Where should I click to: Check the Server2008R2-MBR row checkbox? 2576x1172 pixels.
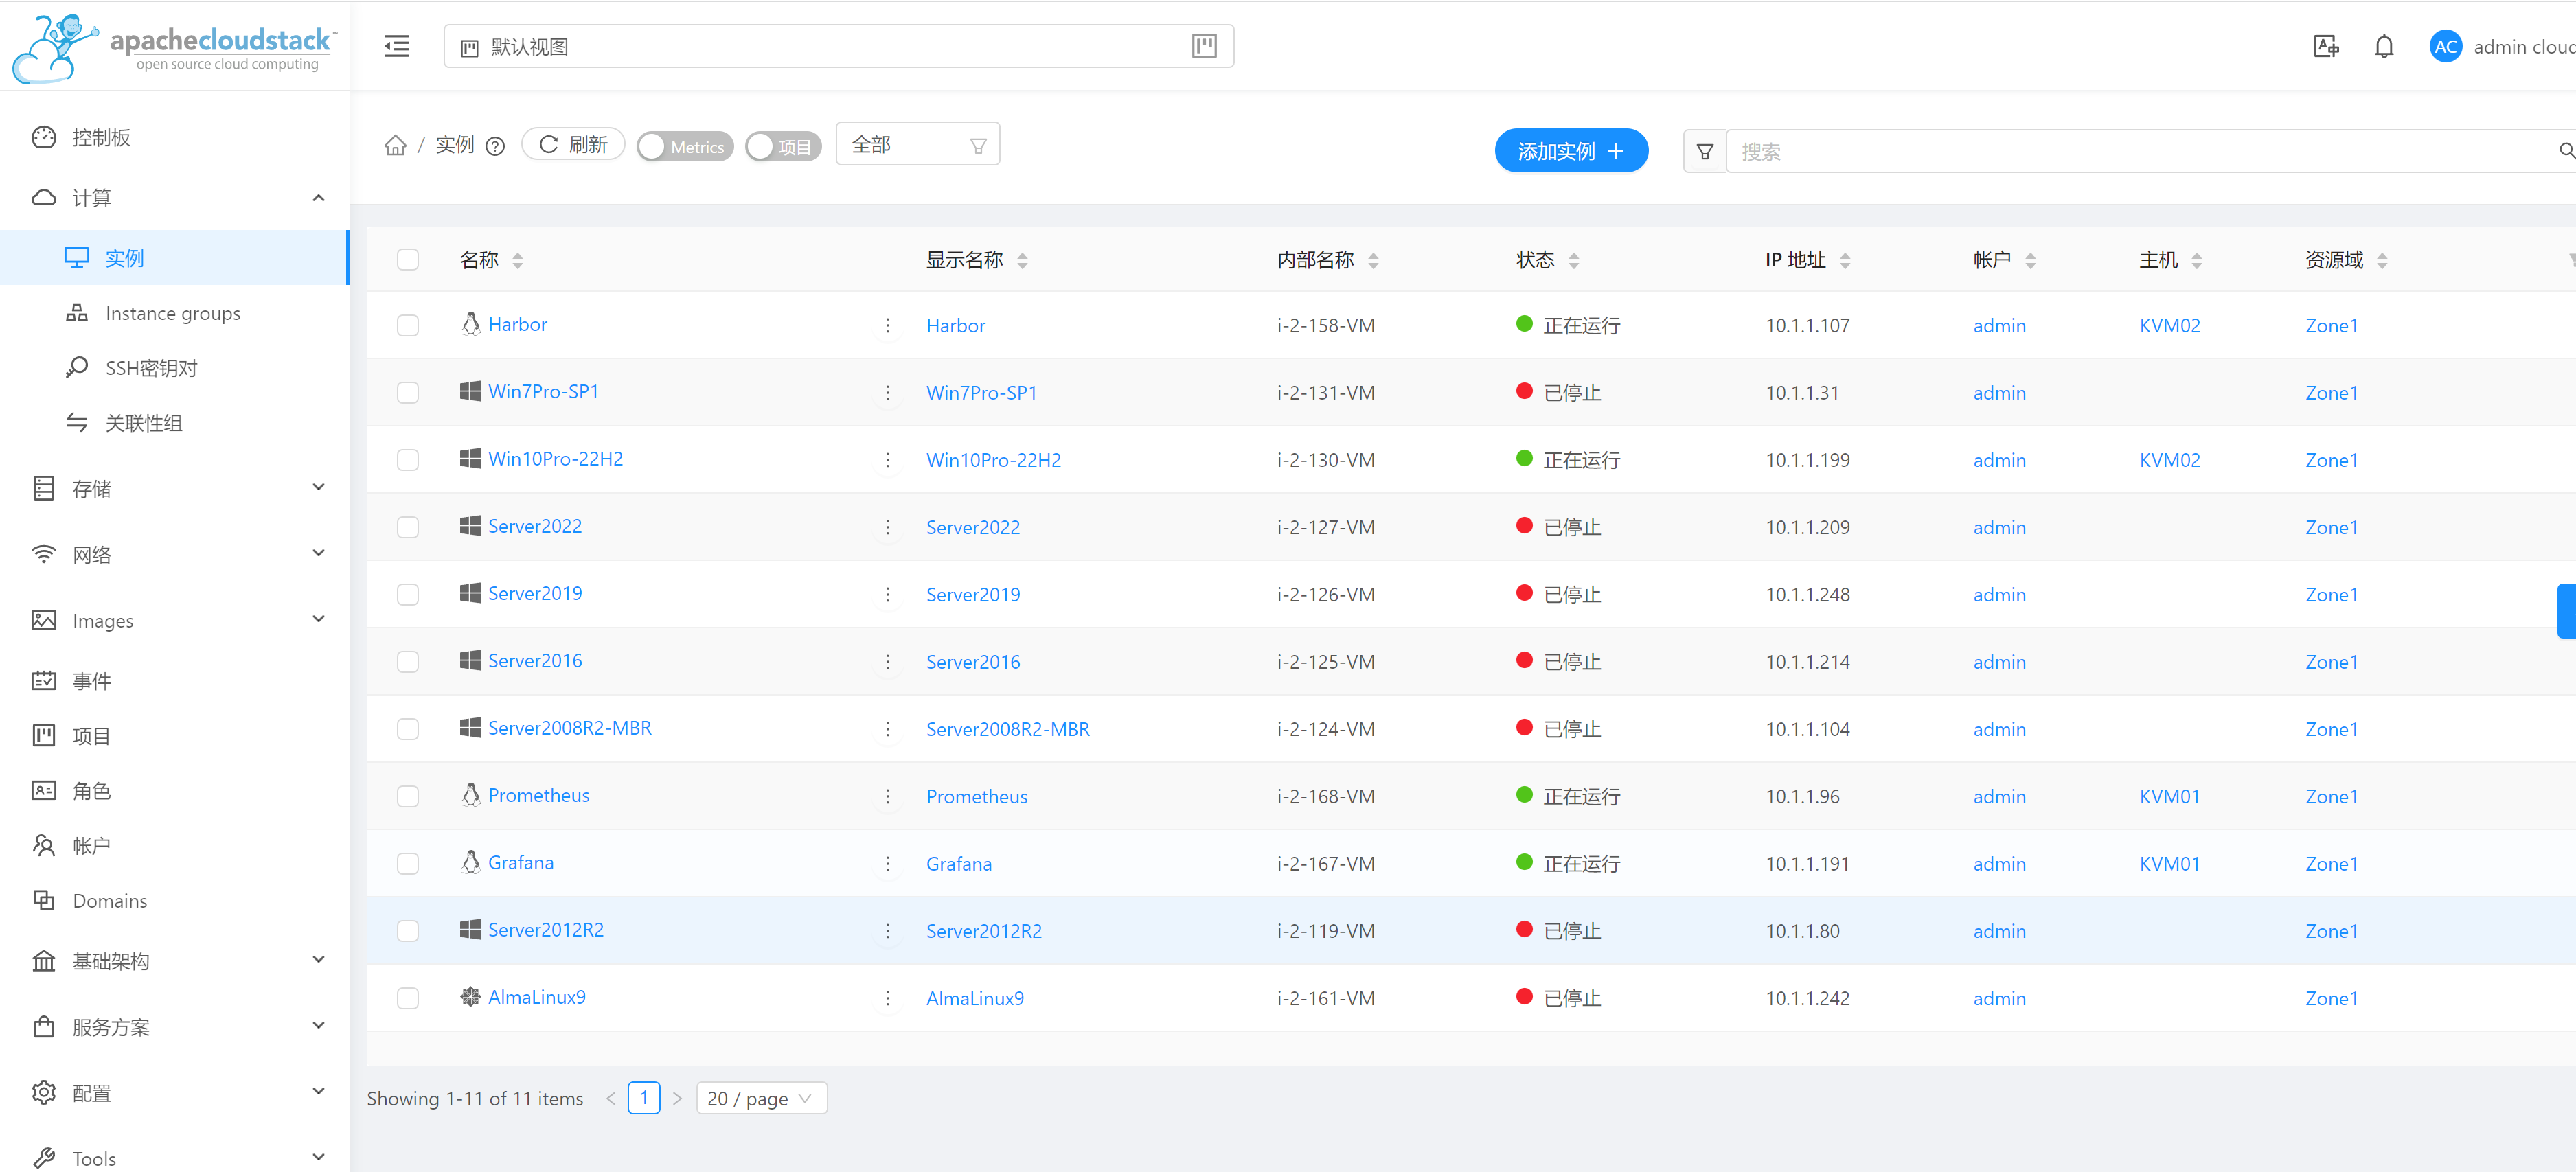click(x=407, y=729)
